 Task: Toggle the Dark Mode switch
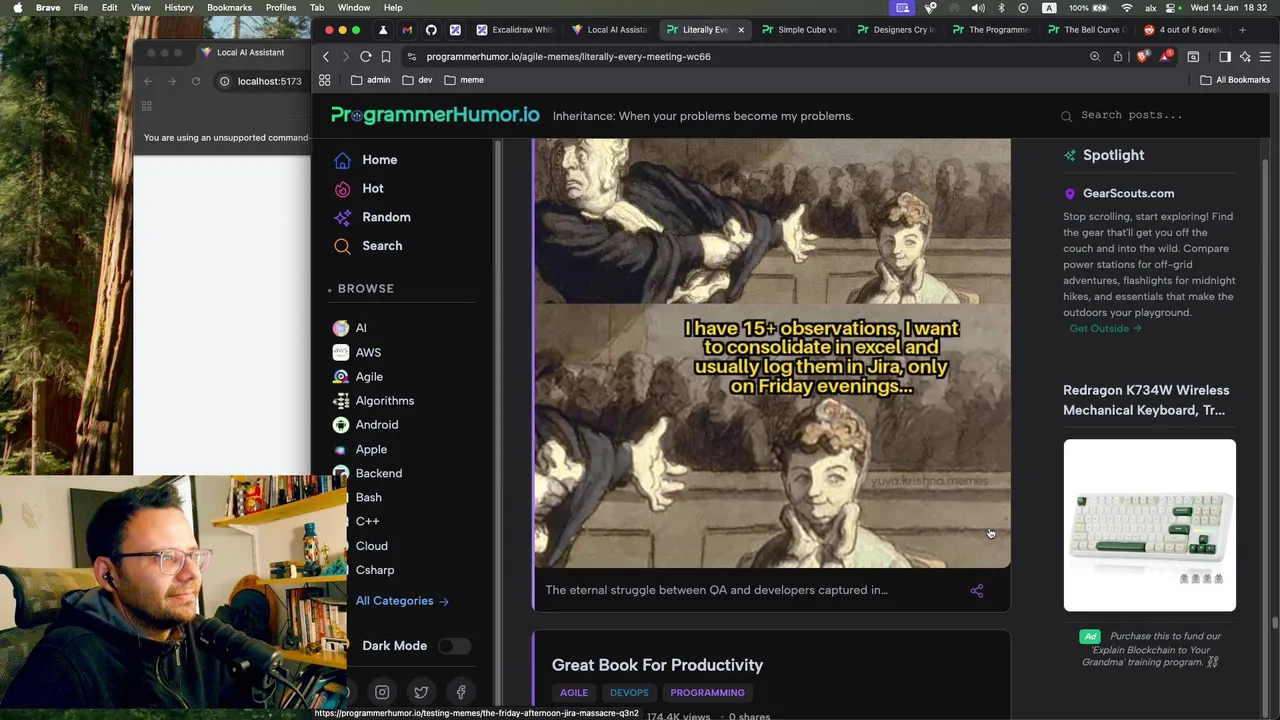click(x=454, y=646)
